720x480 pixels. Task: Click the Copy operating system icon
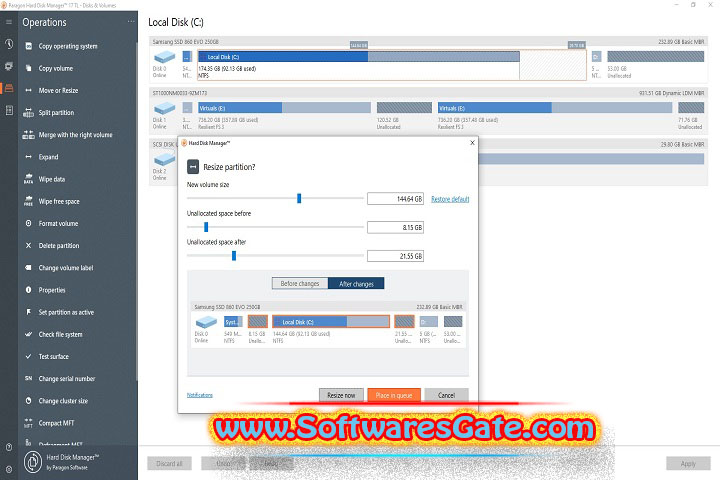(x=28, y=46)
